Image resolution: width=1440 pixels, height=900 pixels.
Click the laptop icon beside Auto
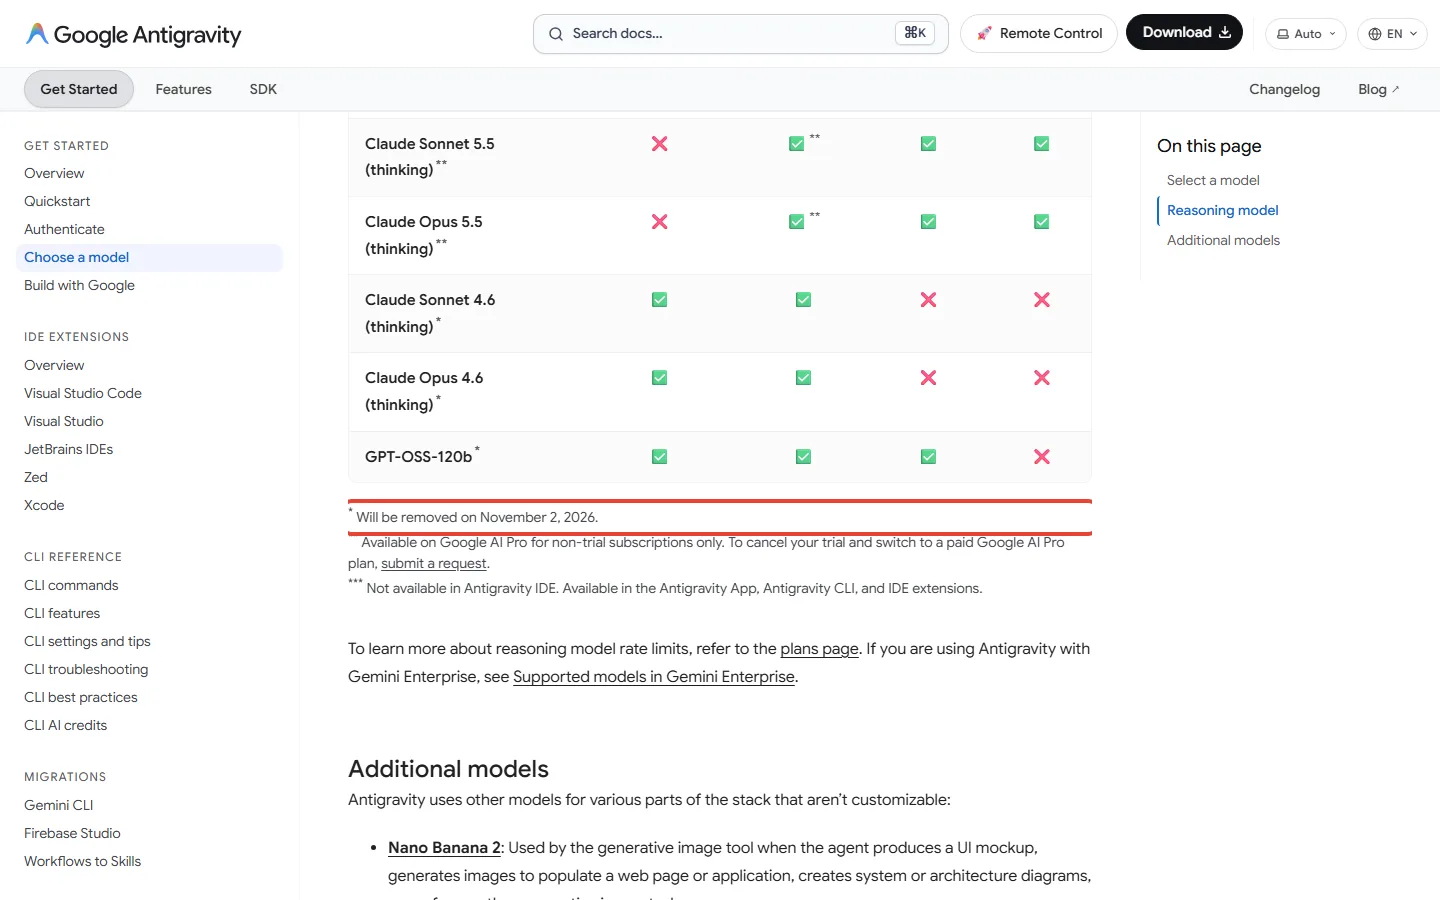(x=1283, y=34)
